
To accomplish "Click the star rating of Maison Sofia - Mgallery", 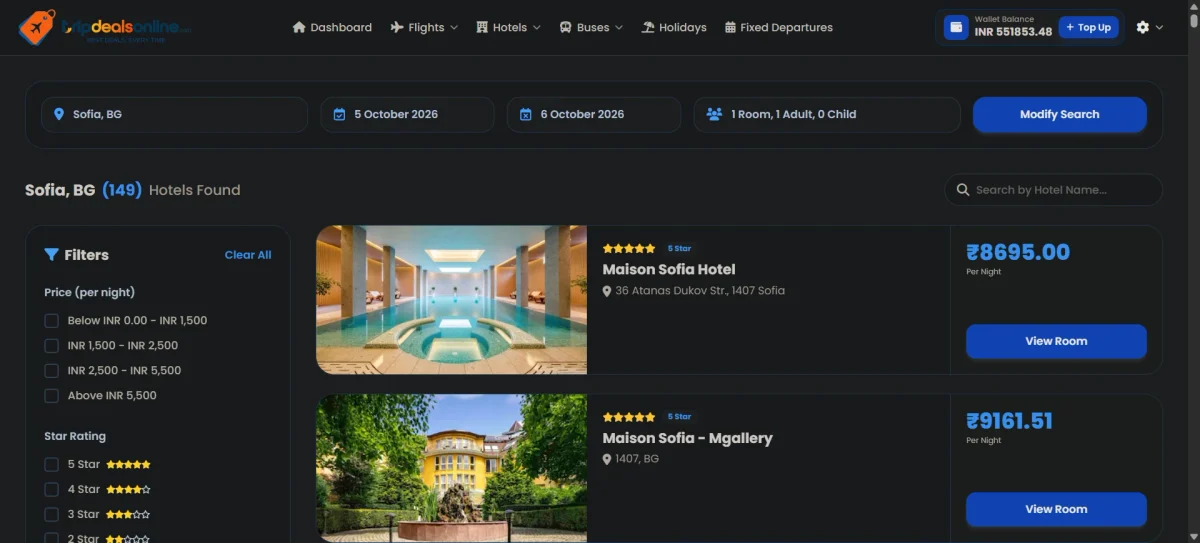I will point(629,416).
